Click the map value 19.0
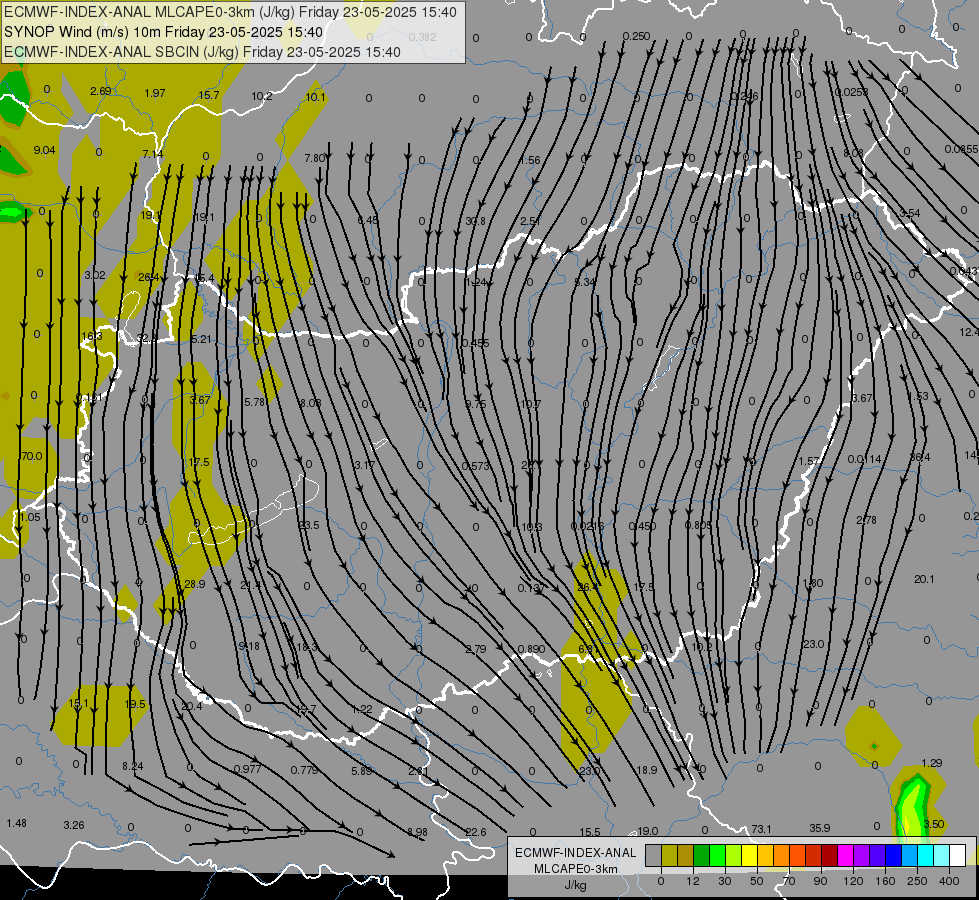Screen dimensions: 979x900 [x=647, y=831]
